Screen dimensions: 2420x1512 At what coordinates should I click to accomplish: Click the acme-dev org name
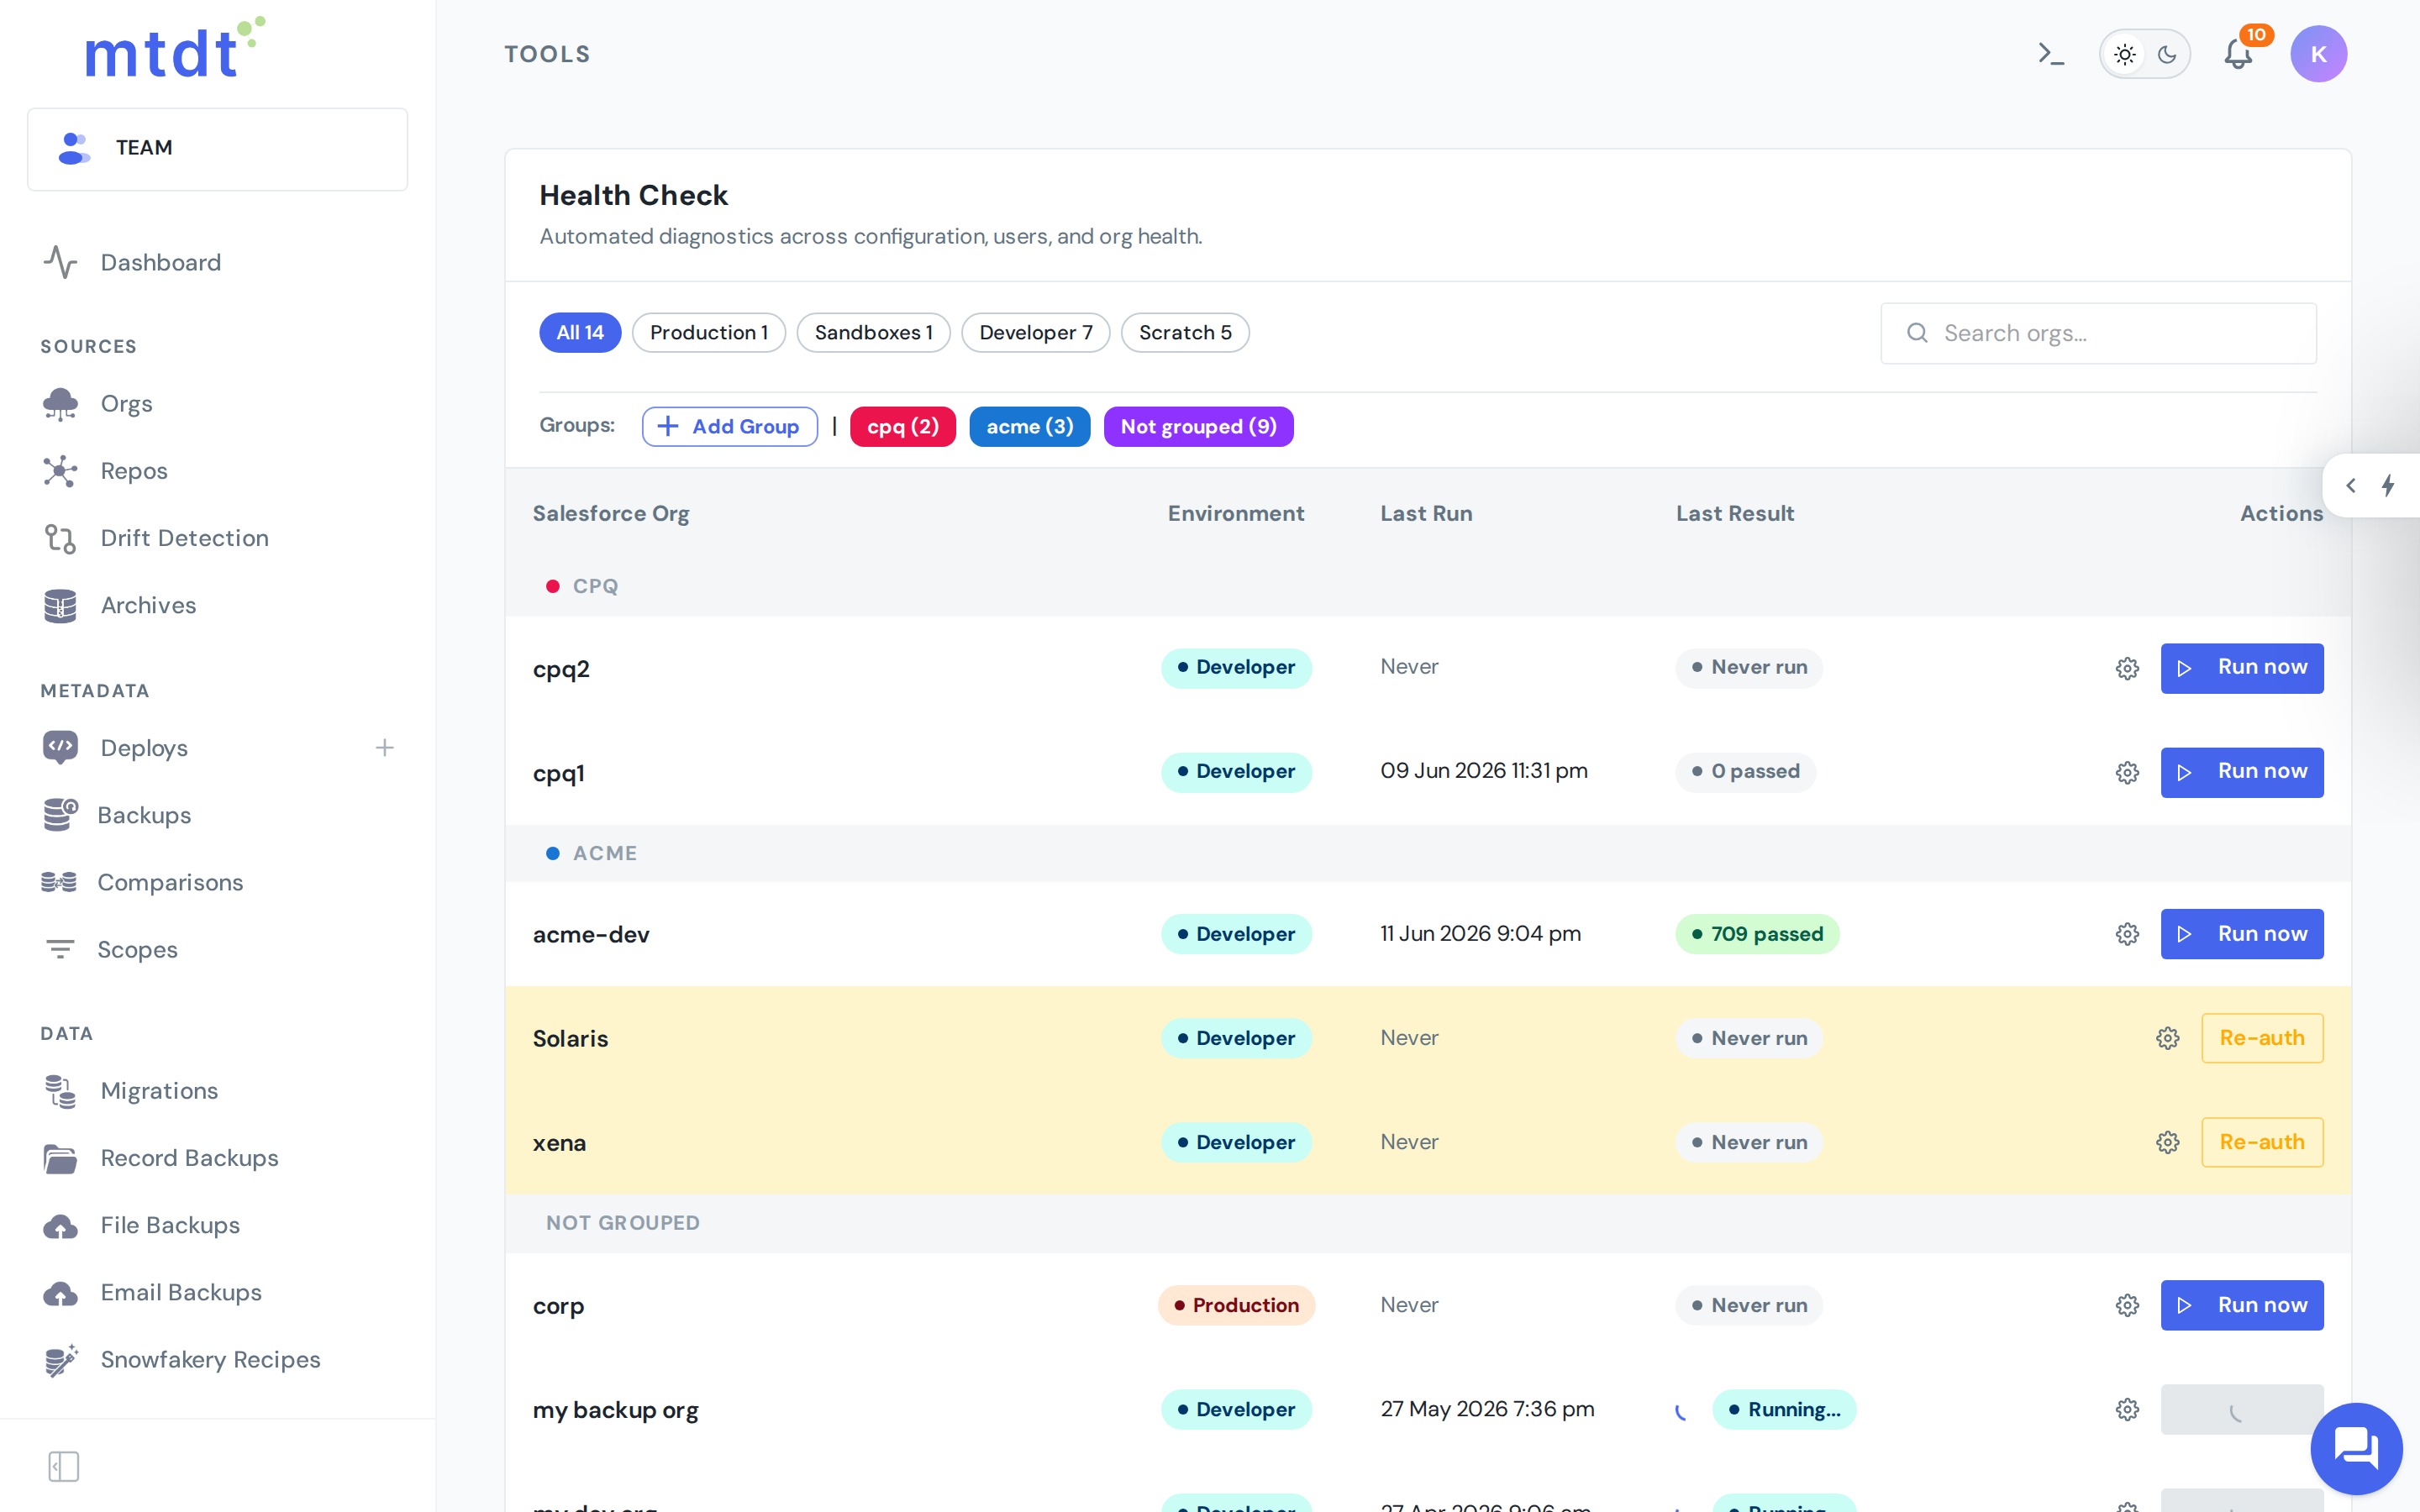[591, 934]
